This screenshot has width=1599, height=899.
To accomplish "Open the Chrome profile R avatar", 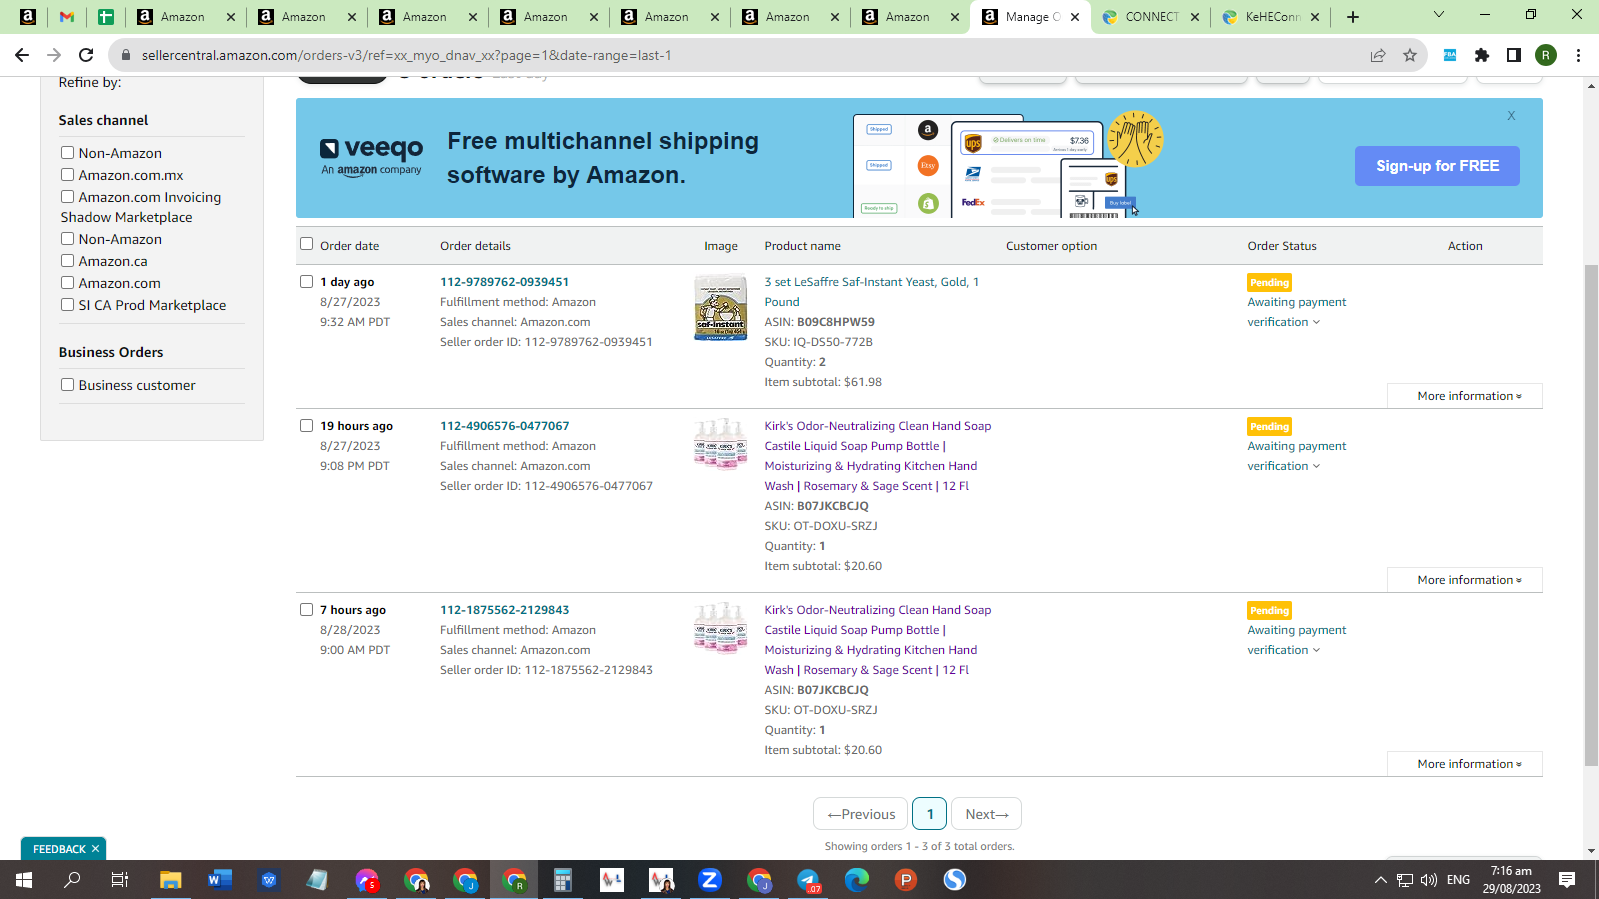I will [1546, 55].
